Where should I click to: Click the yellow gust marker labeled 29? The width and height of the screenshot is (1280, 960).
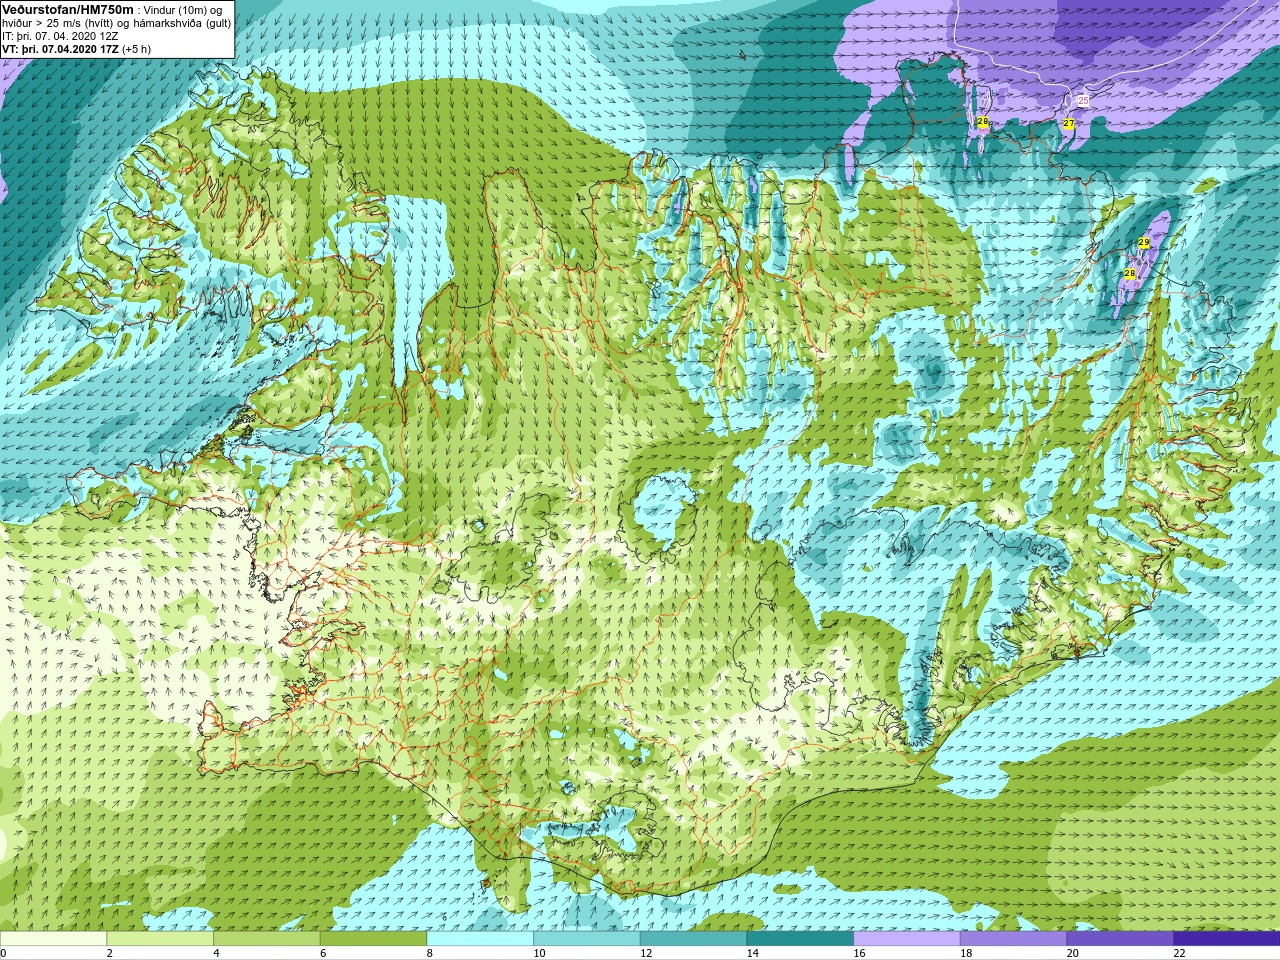[x=1143, y=243]
